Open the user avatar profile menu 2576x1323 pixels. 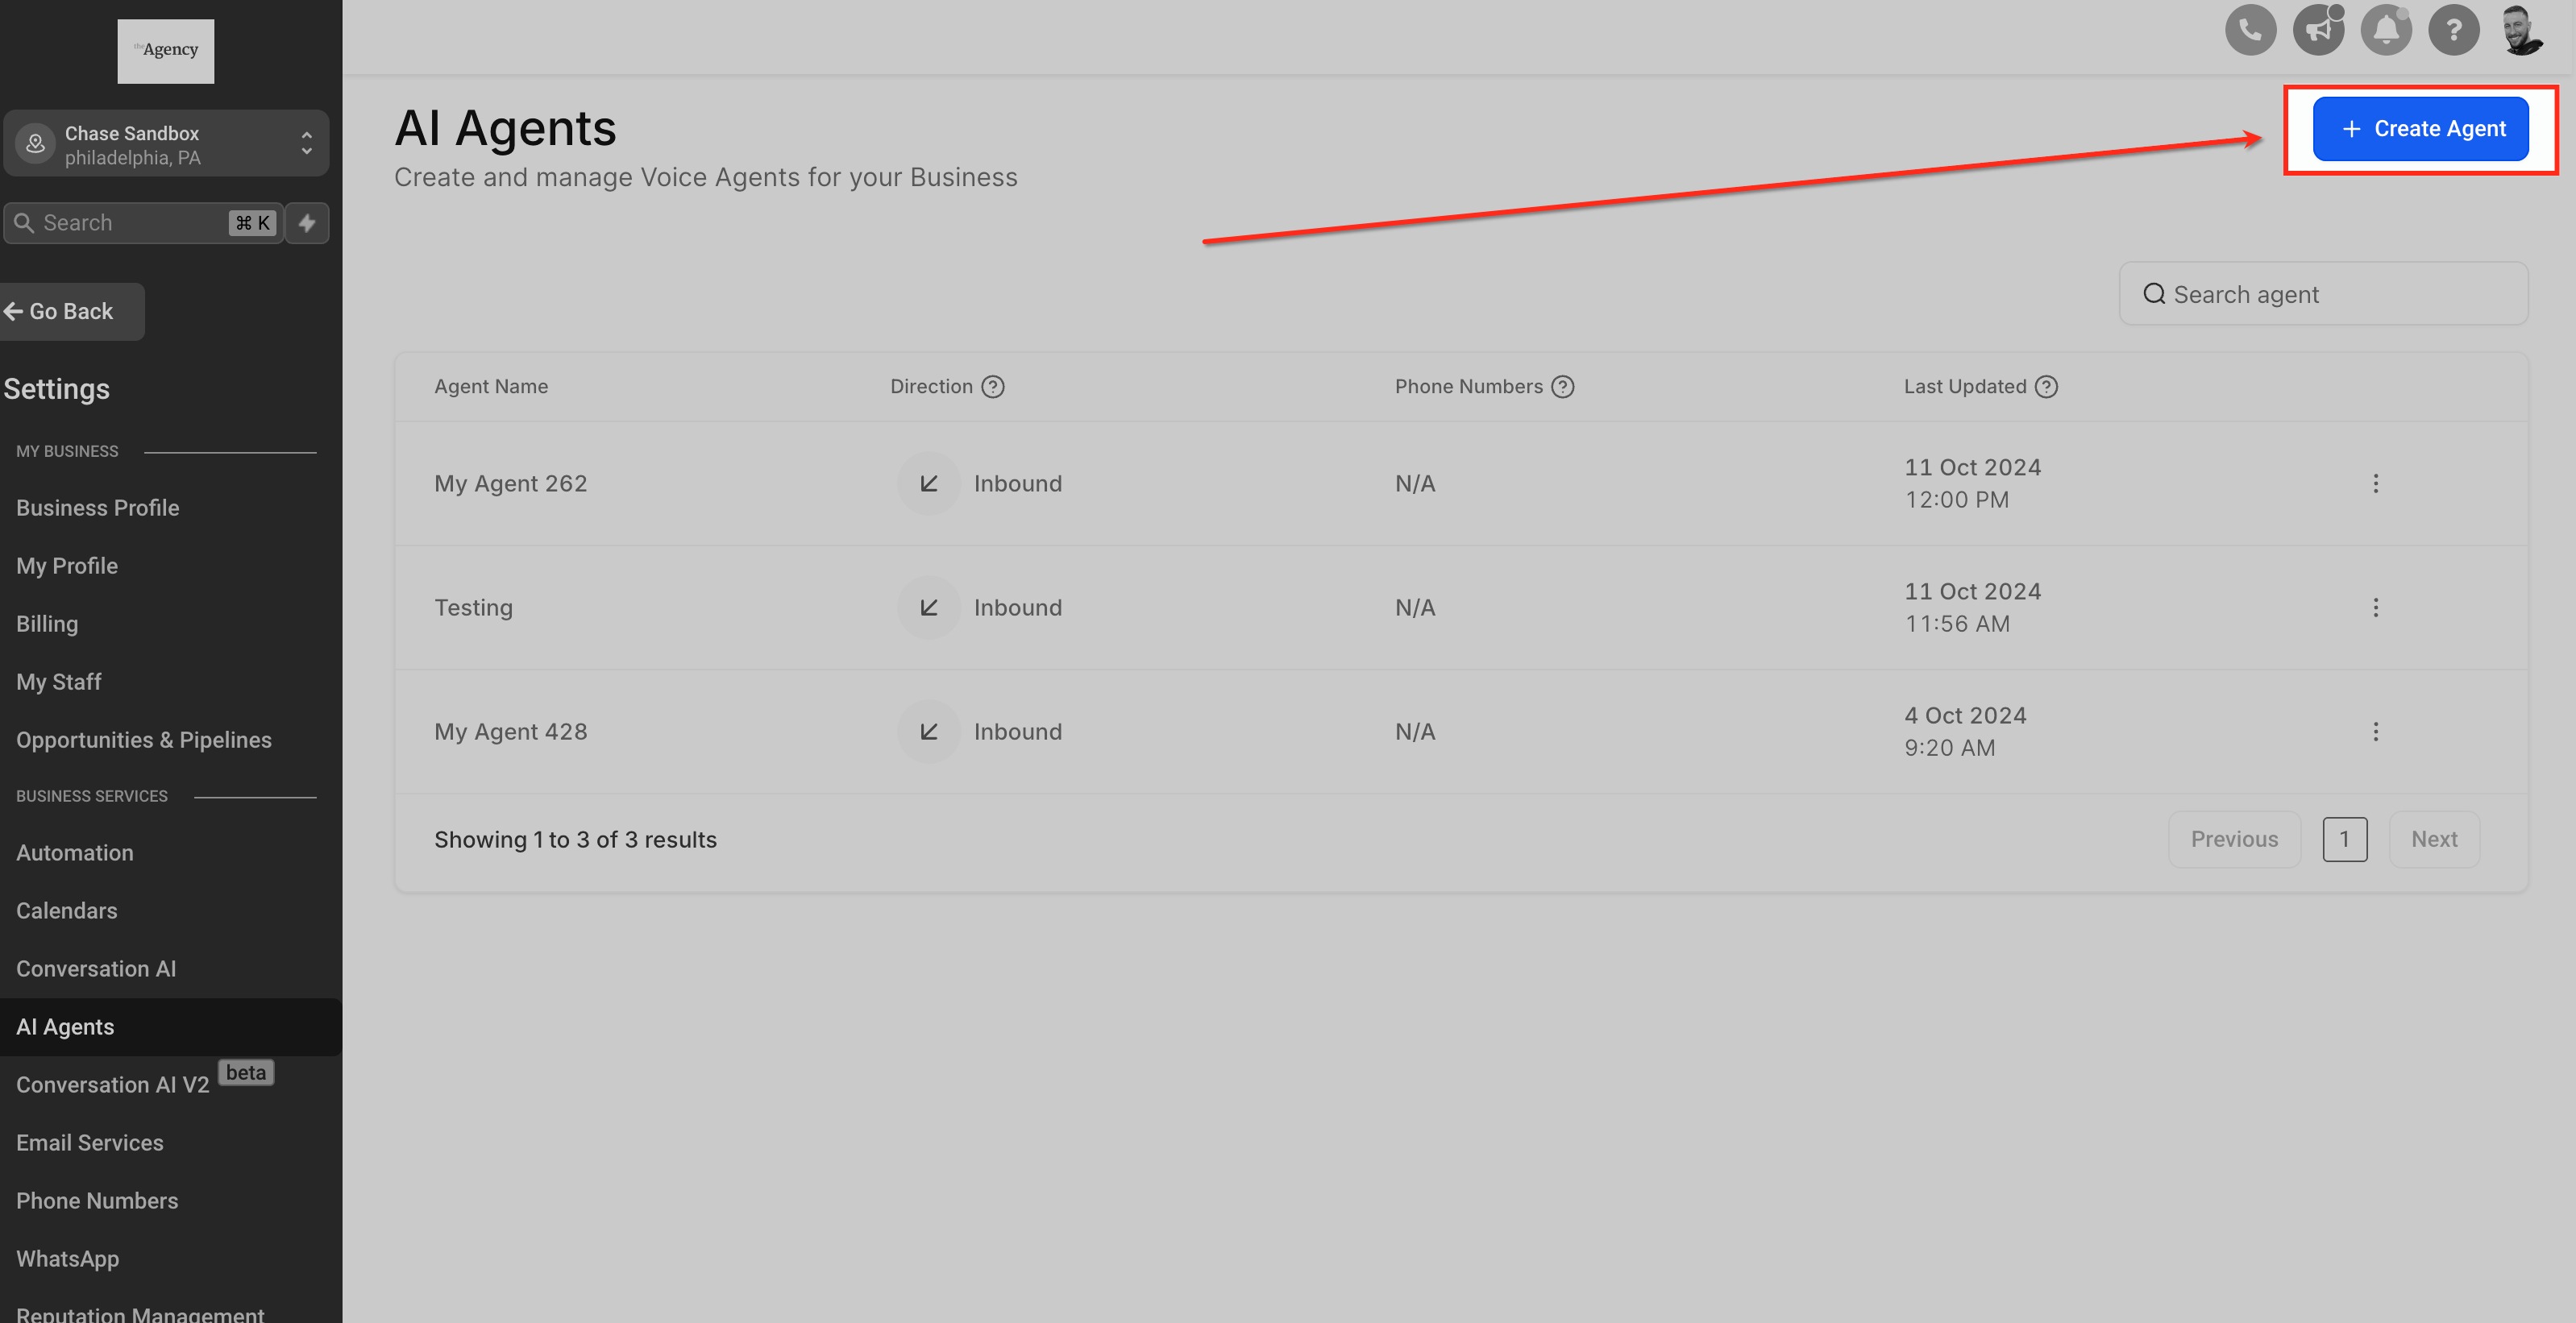click(2521, 30)
